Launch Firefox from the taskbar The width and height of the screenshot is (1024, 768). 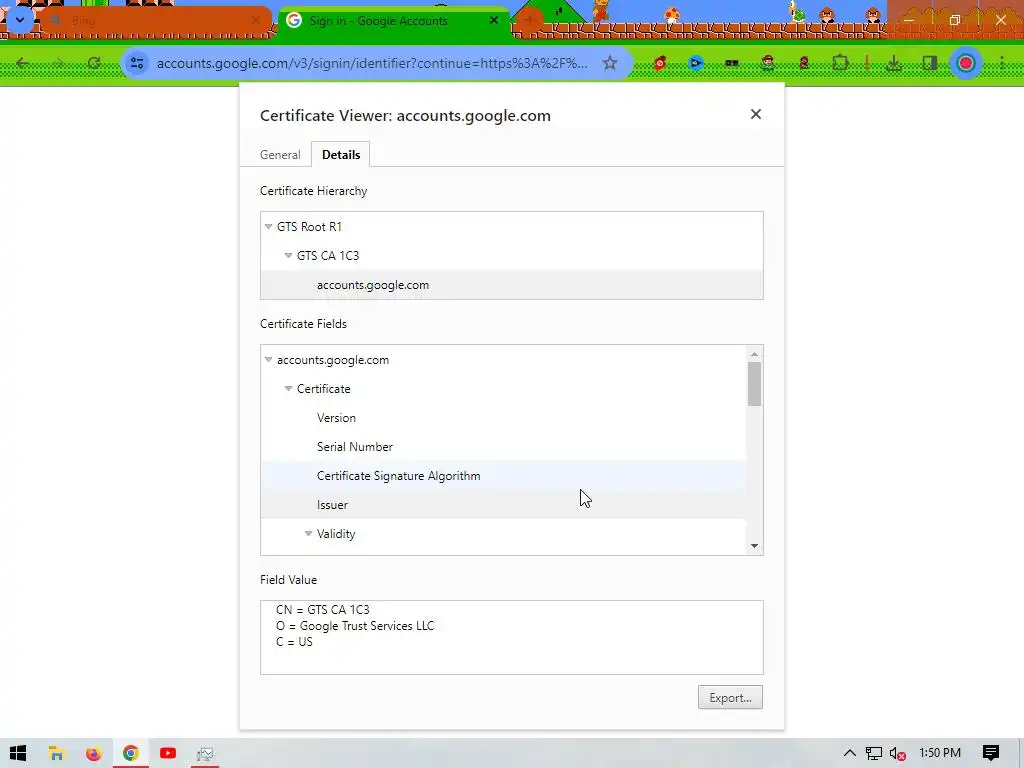point(93,754)
